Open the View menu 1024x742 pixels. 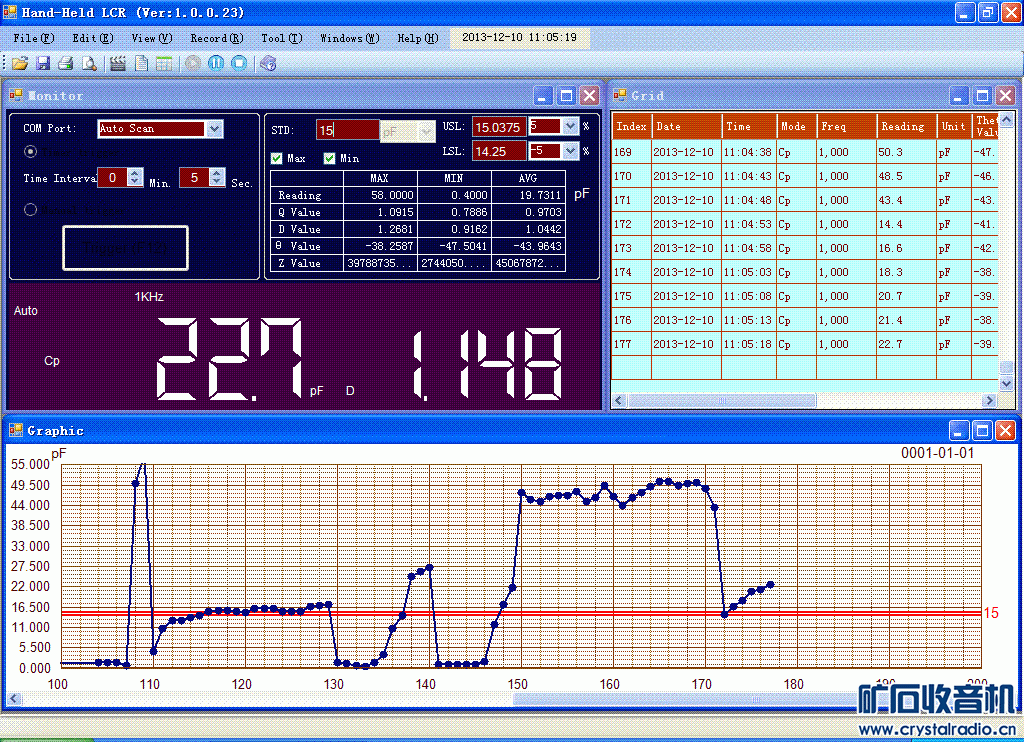click(152, 38)
